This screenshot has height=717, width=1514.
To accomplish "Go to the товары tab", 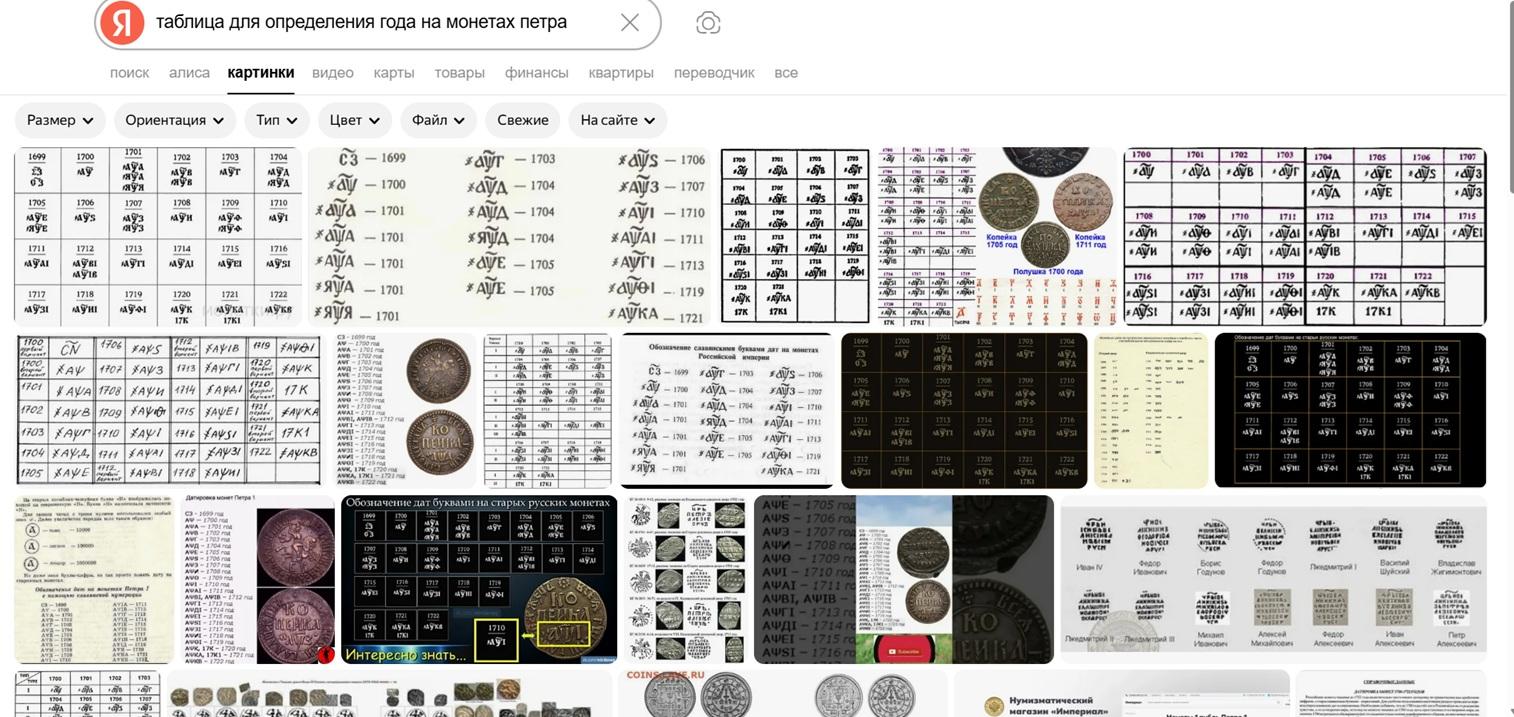I will point(459,73).
